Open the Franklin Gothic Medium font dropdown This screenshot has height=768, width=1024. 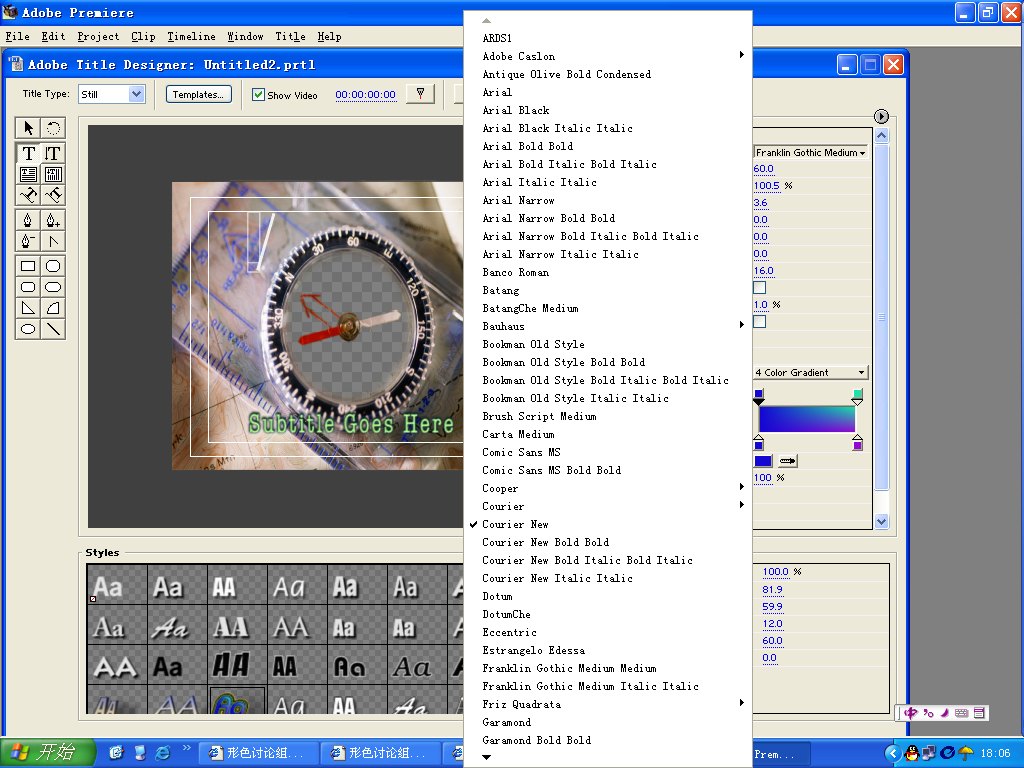point(810,152)
